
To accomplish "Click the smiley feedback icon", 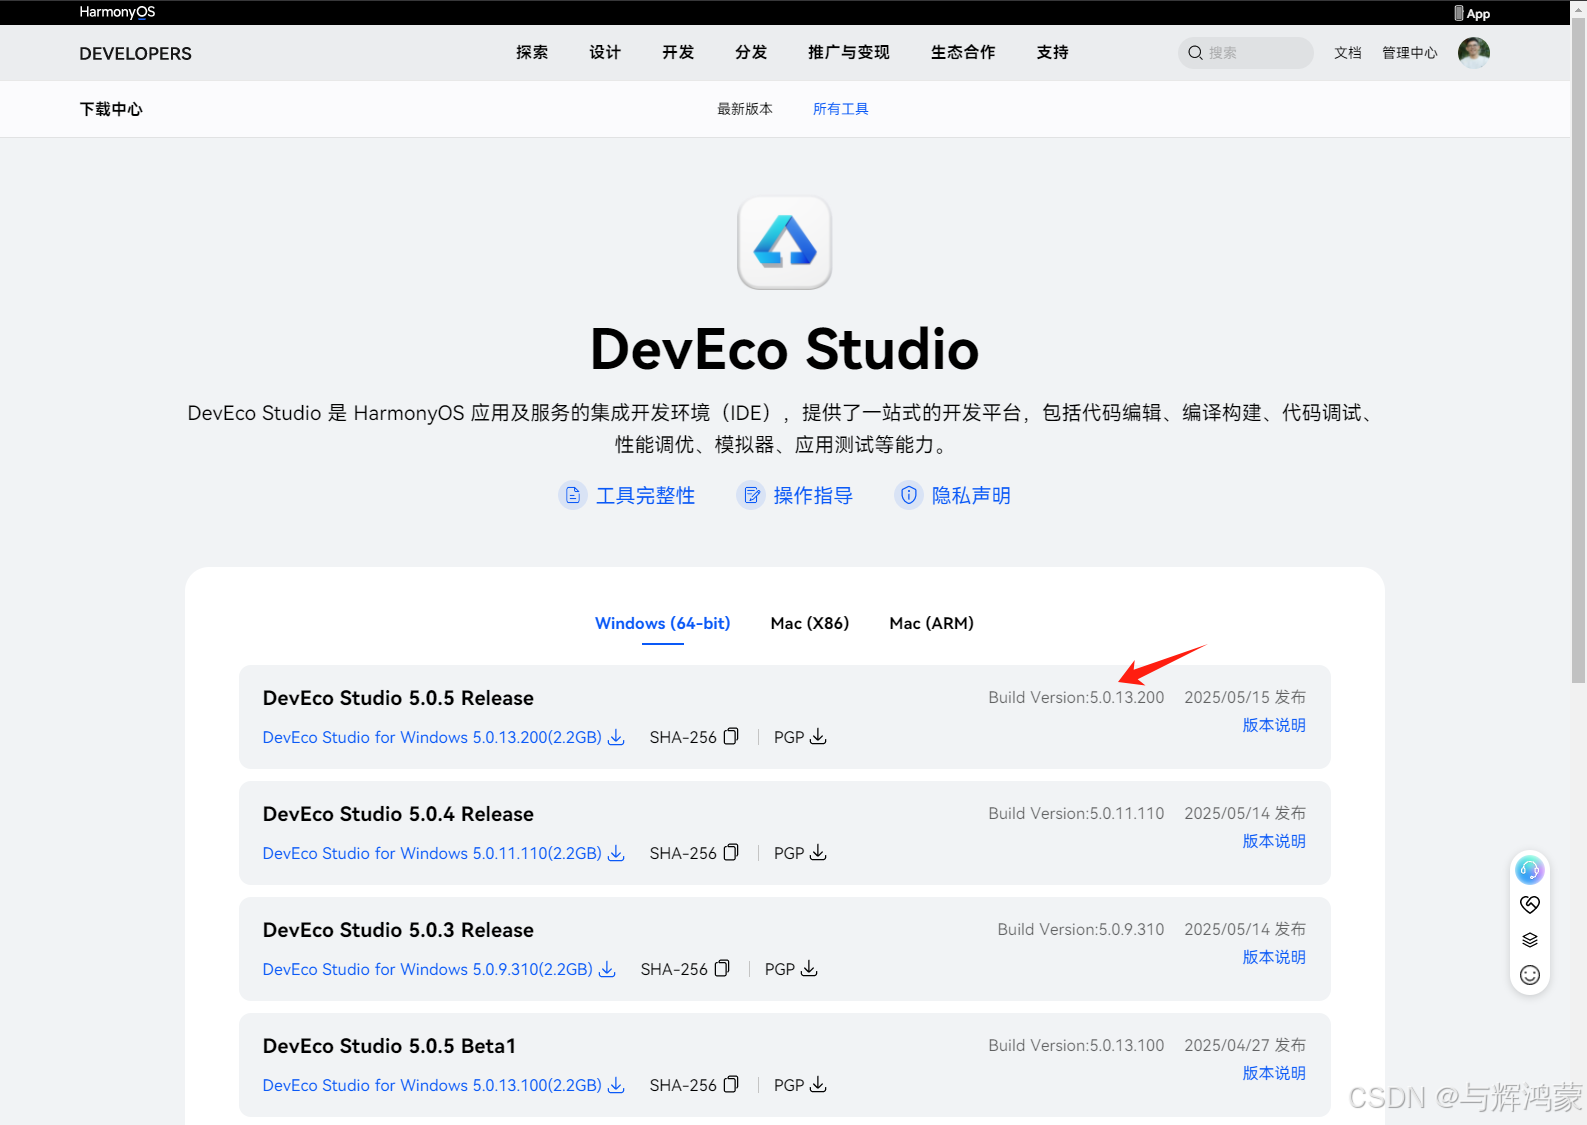I will point(1530,975).
